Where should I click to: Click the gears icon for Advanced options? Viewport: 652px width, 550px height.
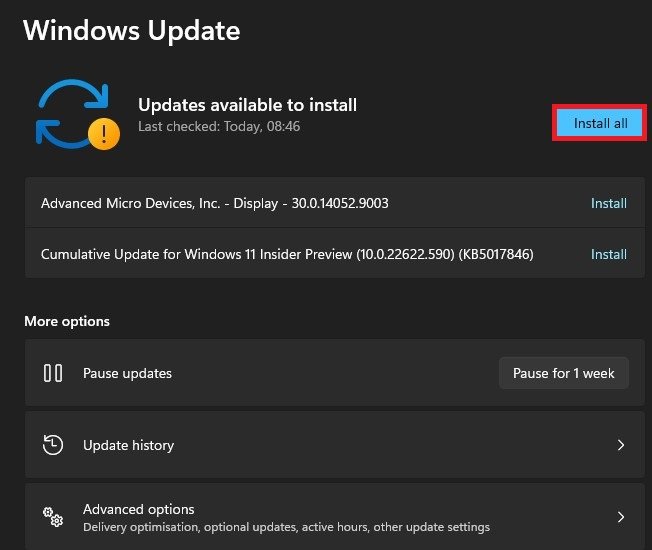(53, 517)
